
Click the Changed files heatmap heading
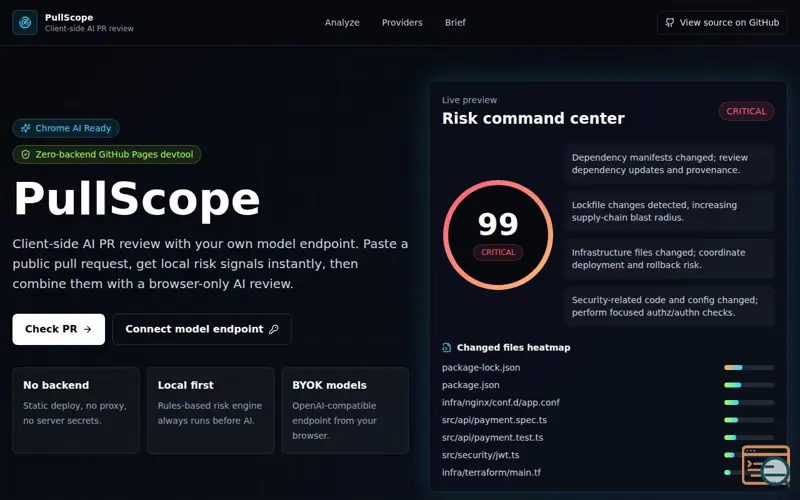tap(513, 347)
